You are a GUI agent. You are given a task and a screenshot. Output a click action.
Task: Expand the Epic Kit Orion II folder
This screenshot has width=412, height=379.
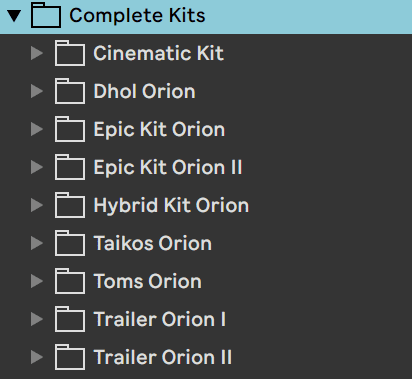37,167
